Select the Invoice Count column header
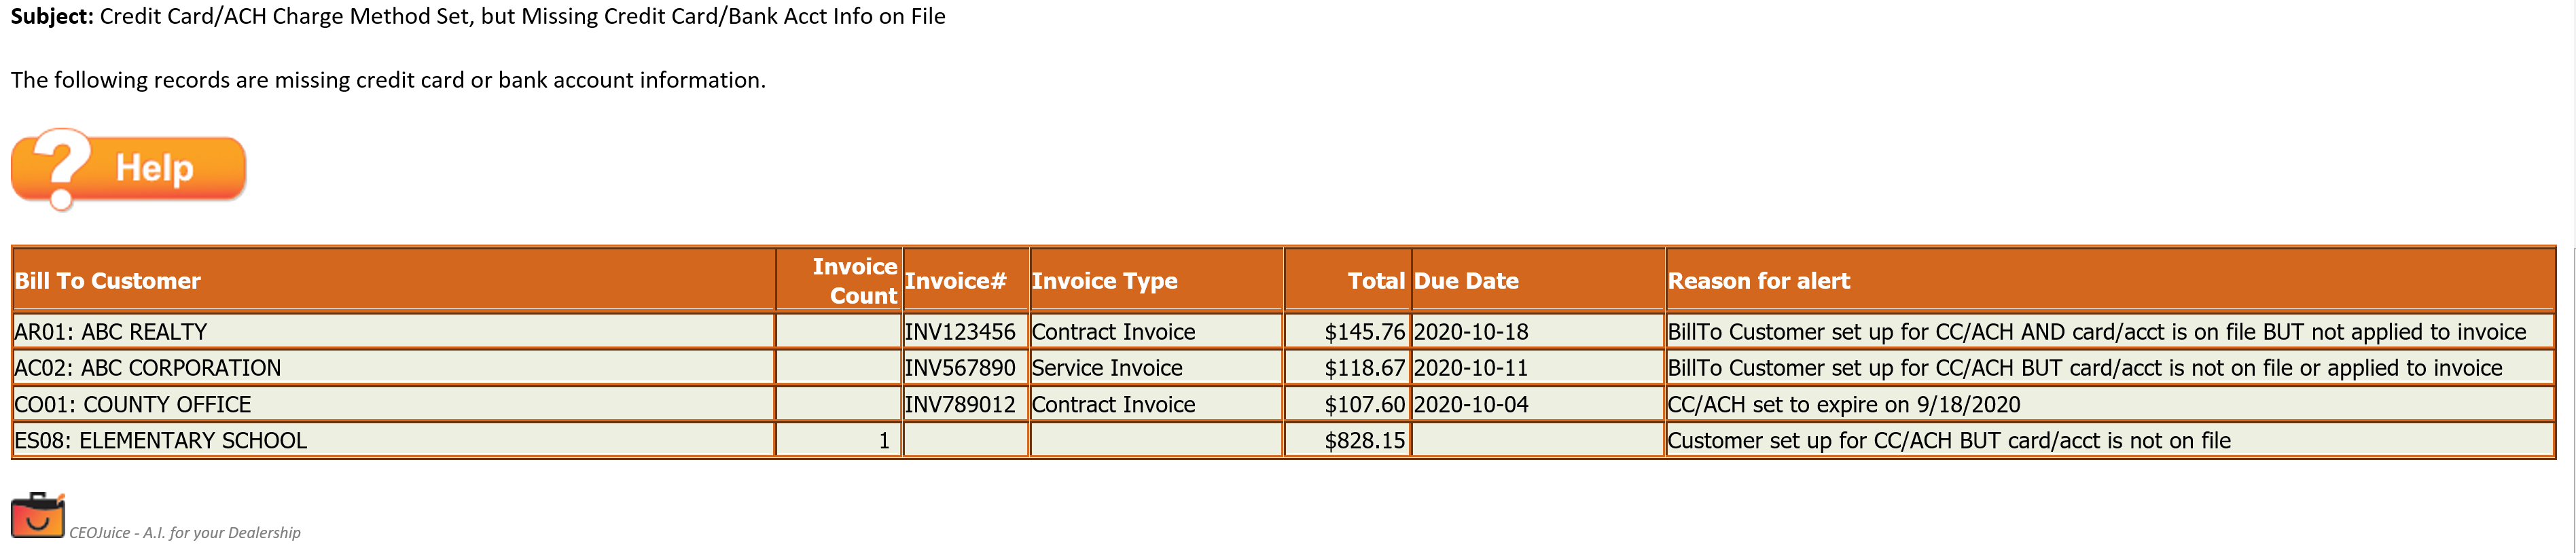Viewport: 2576px width, 553px height. coord(839,280)
